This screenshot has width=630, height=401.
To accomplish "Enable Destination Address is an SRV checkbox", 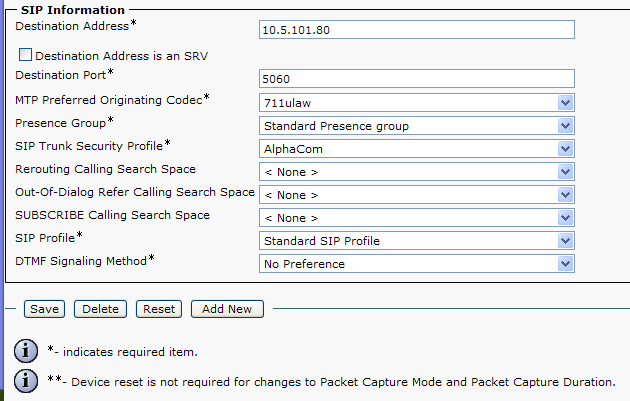I will tap(25, 55).
